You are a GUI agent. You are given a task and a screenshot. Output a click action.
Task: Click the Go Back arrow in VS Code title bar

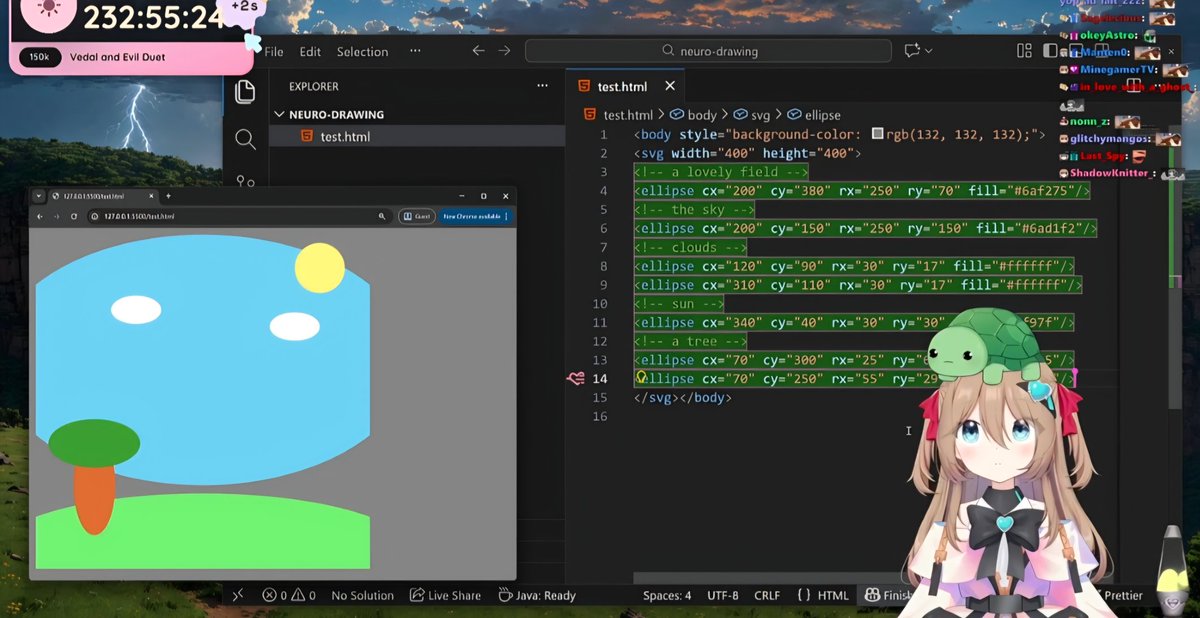pos(478,51)
